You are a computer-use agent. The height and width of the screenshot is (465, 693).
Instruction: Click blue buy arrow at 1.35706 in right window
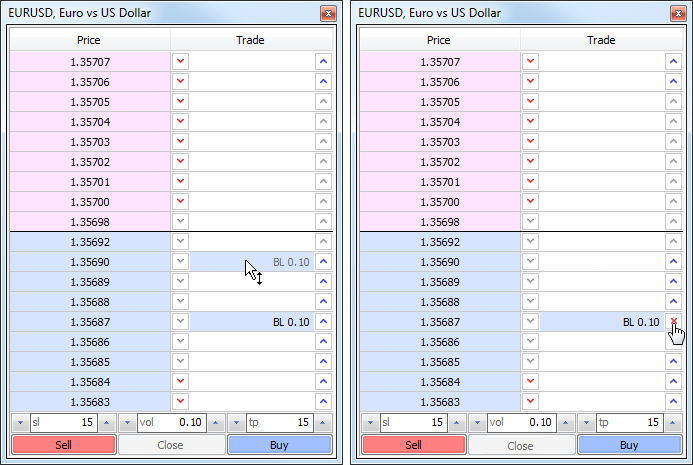pos(673,82)
